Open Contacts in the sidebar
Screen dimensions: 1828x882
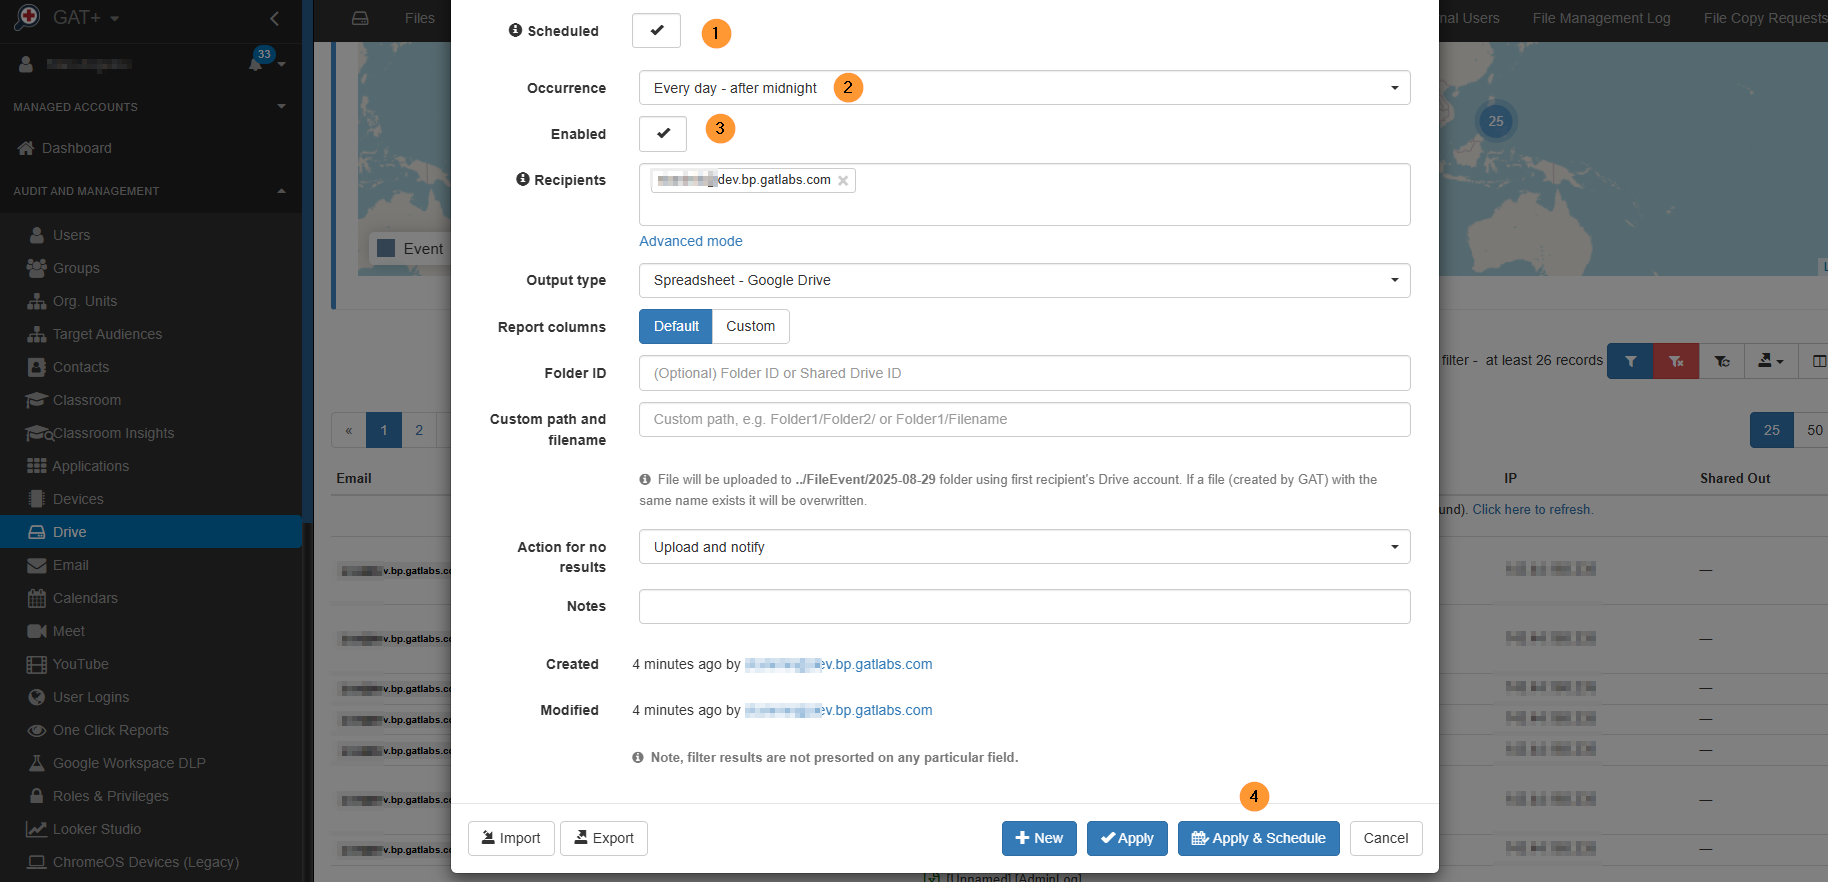click(x=81, y=367)
